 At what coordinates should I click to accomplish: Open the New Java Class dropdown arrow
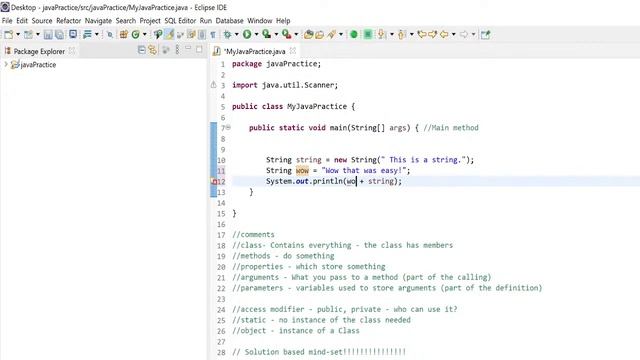tap(144, 35)
